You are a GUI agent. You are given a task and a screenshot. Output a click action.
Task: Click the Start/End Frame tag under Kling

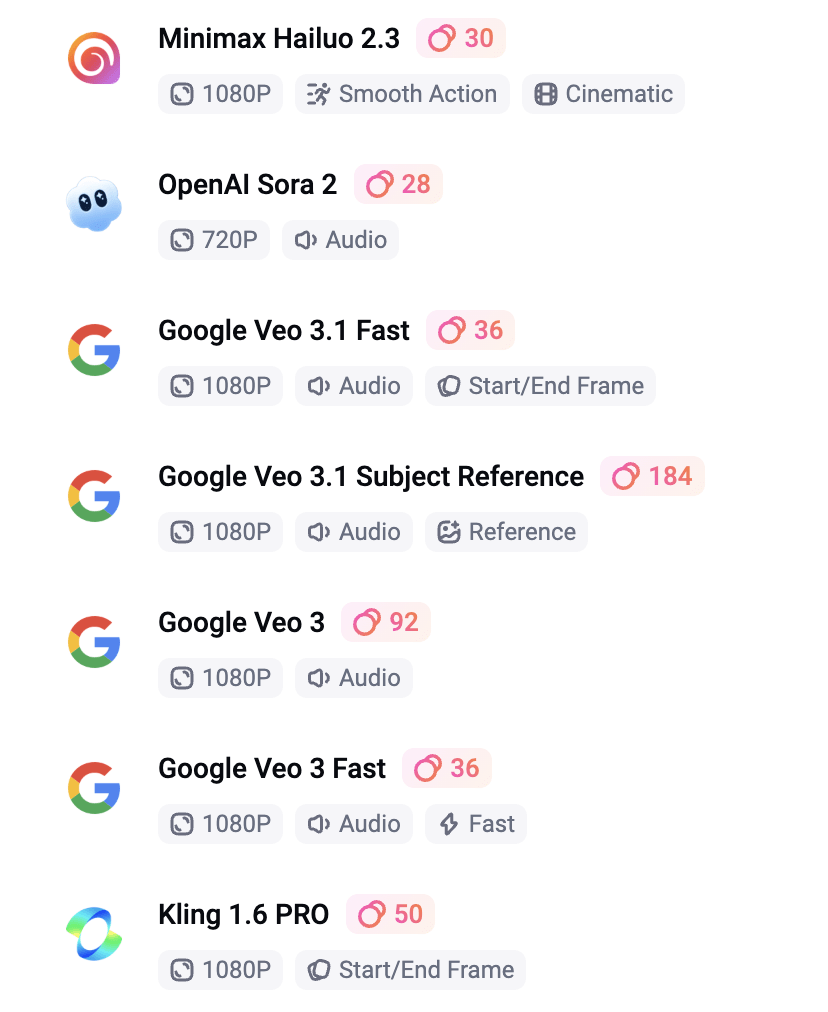[410, 970]
